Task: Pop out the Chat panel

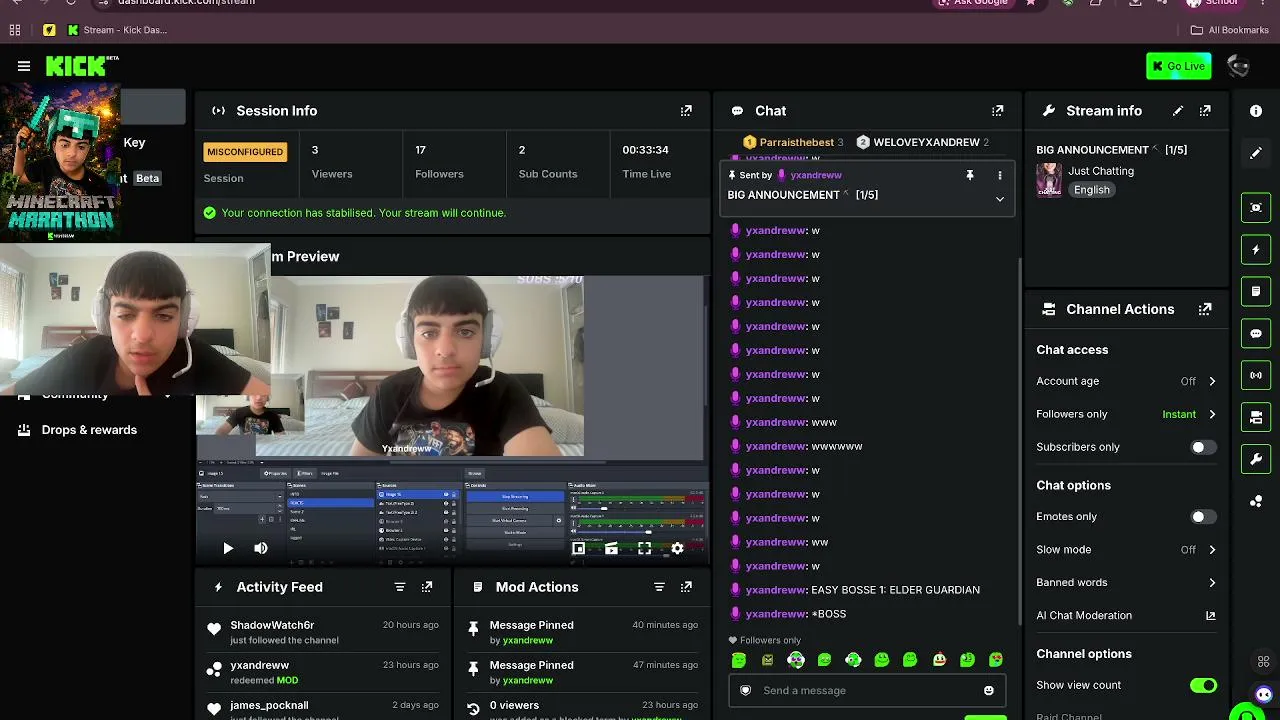Action: [997, 111]
